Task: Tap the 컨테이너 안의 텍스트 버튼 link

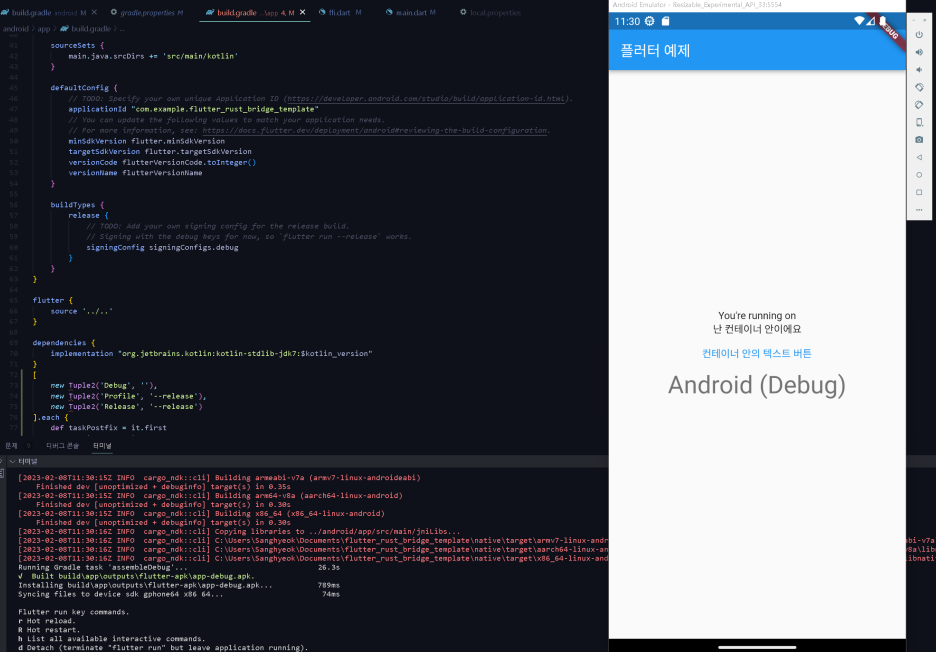Action: pyautogui.click(x=756, y=353)
